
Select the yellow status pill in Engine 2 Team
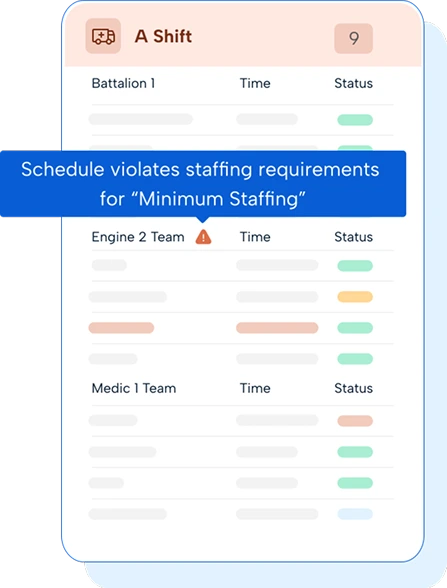click(355, 297)
